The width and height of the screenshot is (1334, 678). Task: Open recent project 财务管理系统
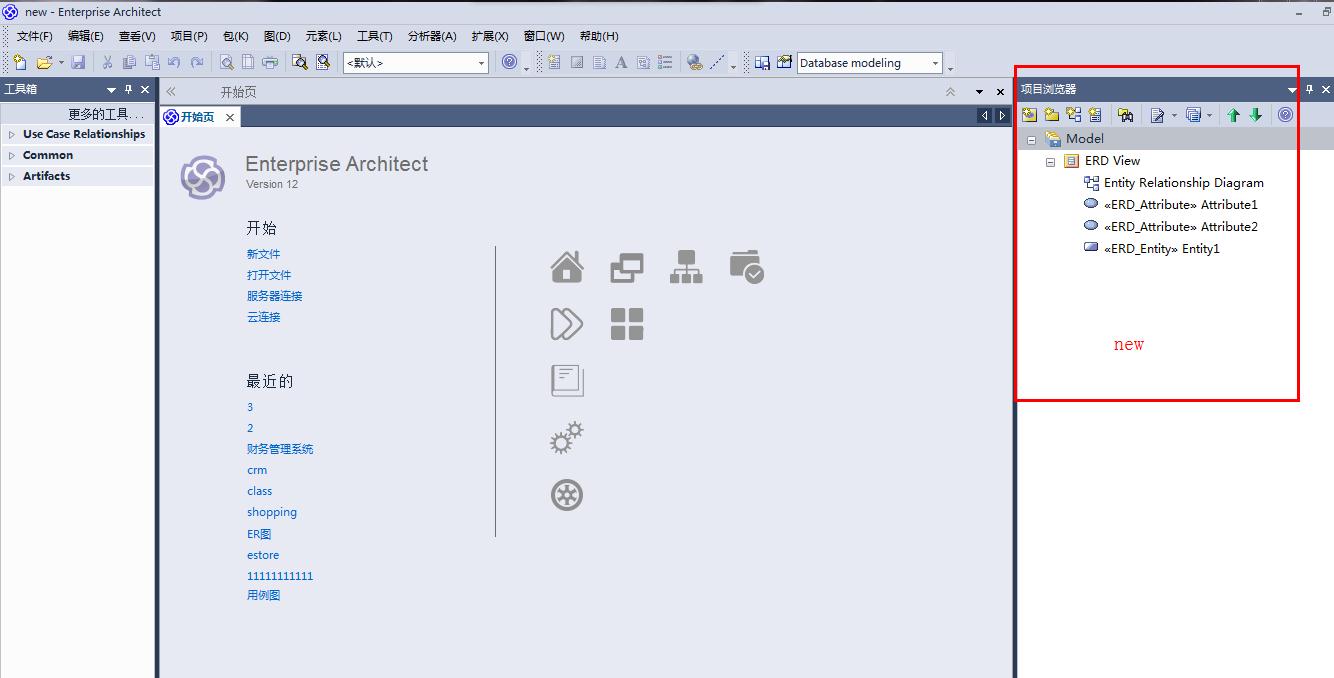click(280, 449)
